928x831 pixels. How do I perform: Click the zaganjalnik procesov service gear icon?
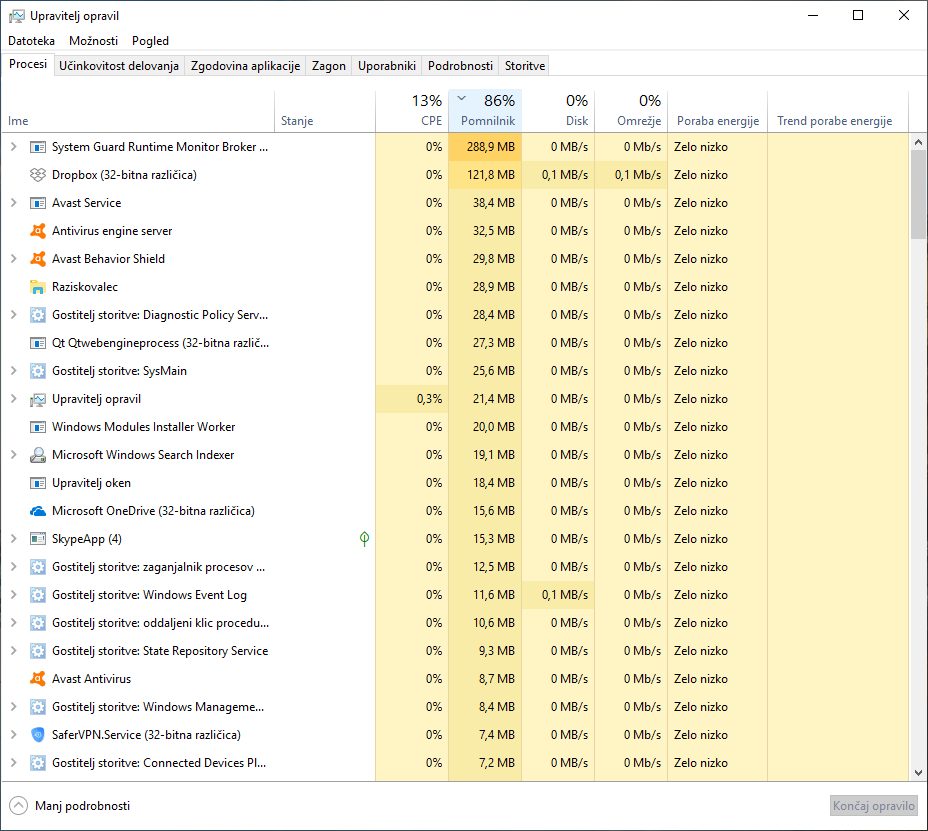pyautogui.click(x=38, y=567)
